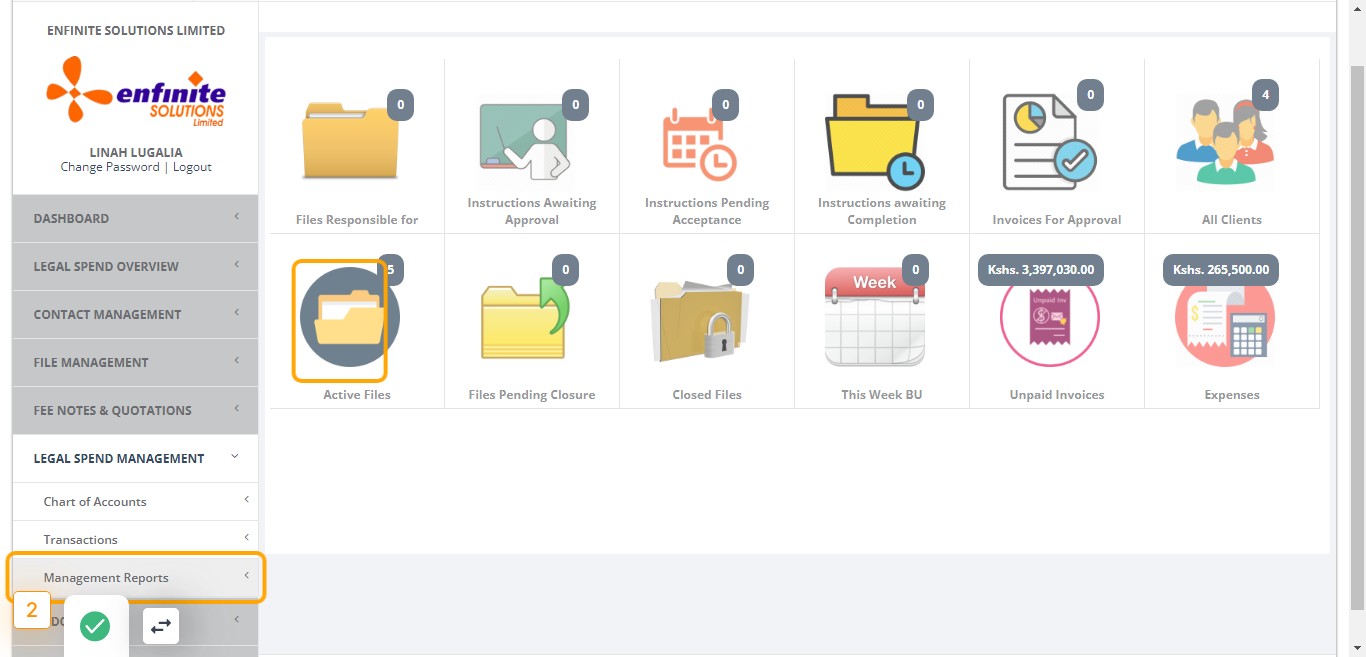Click the All Clients label
1366x657 pixels.
[x=1232, y=220]
